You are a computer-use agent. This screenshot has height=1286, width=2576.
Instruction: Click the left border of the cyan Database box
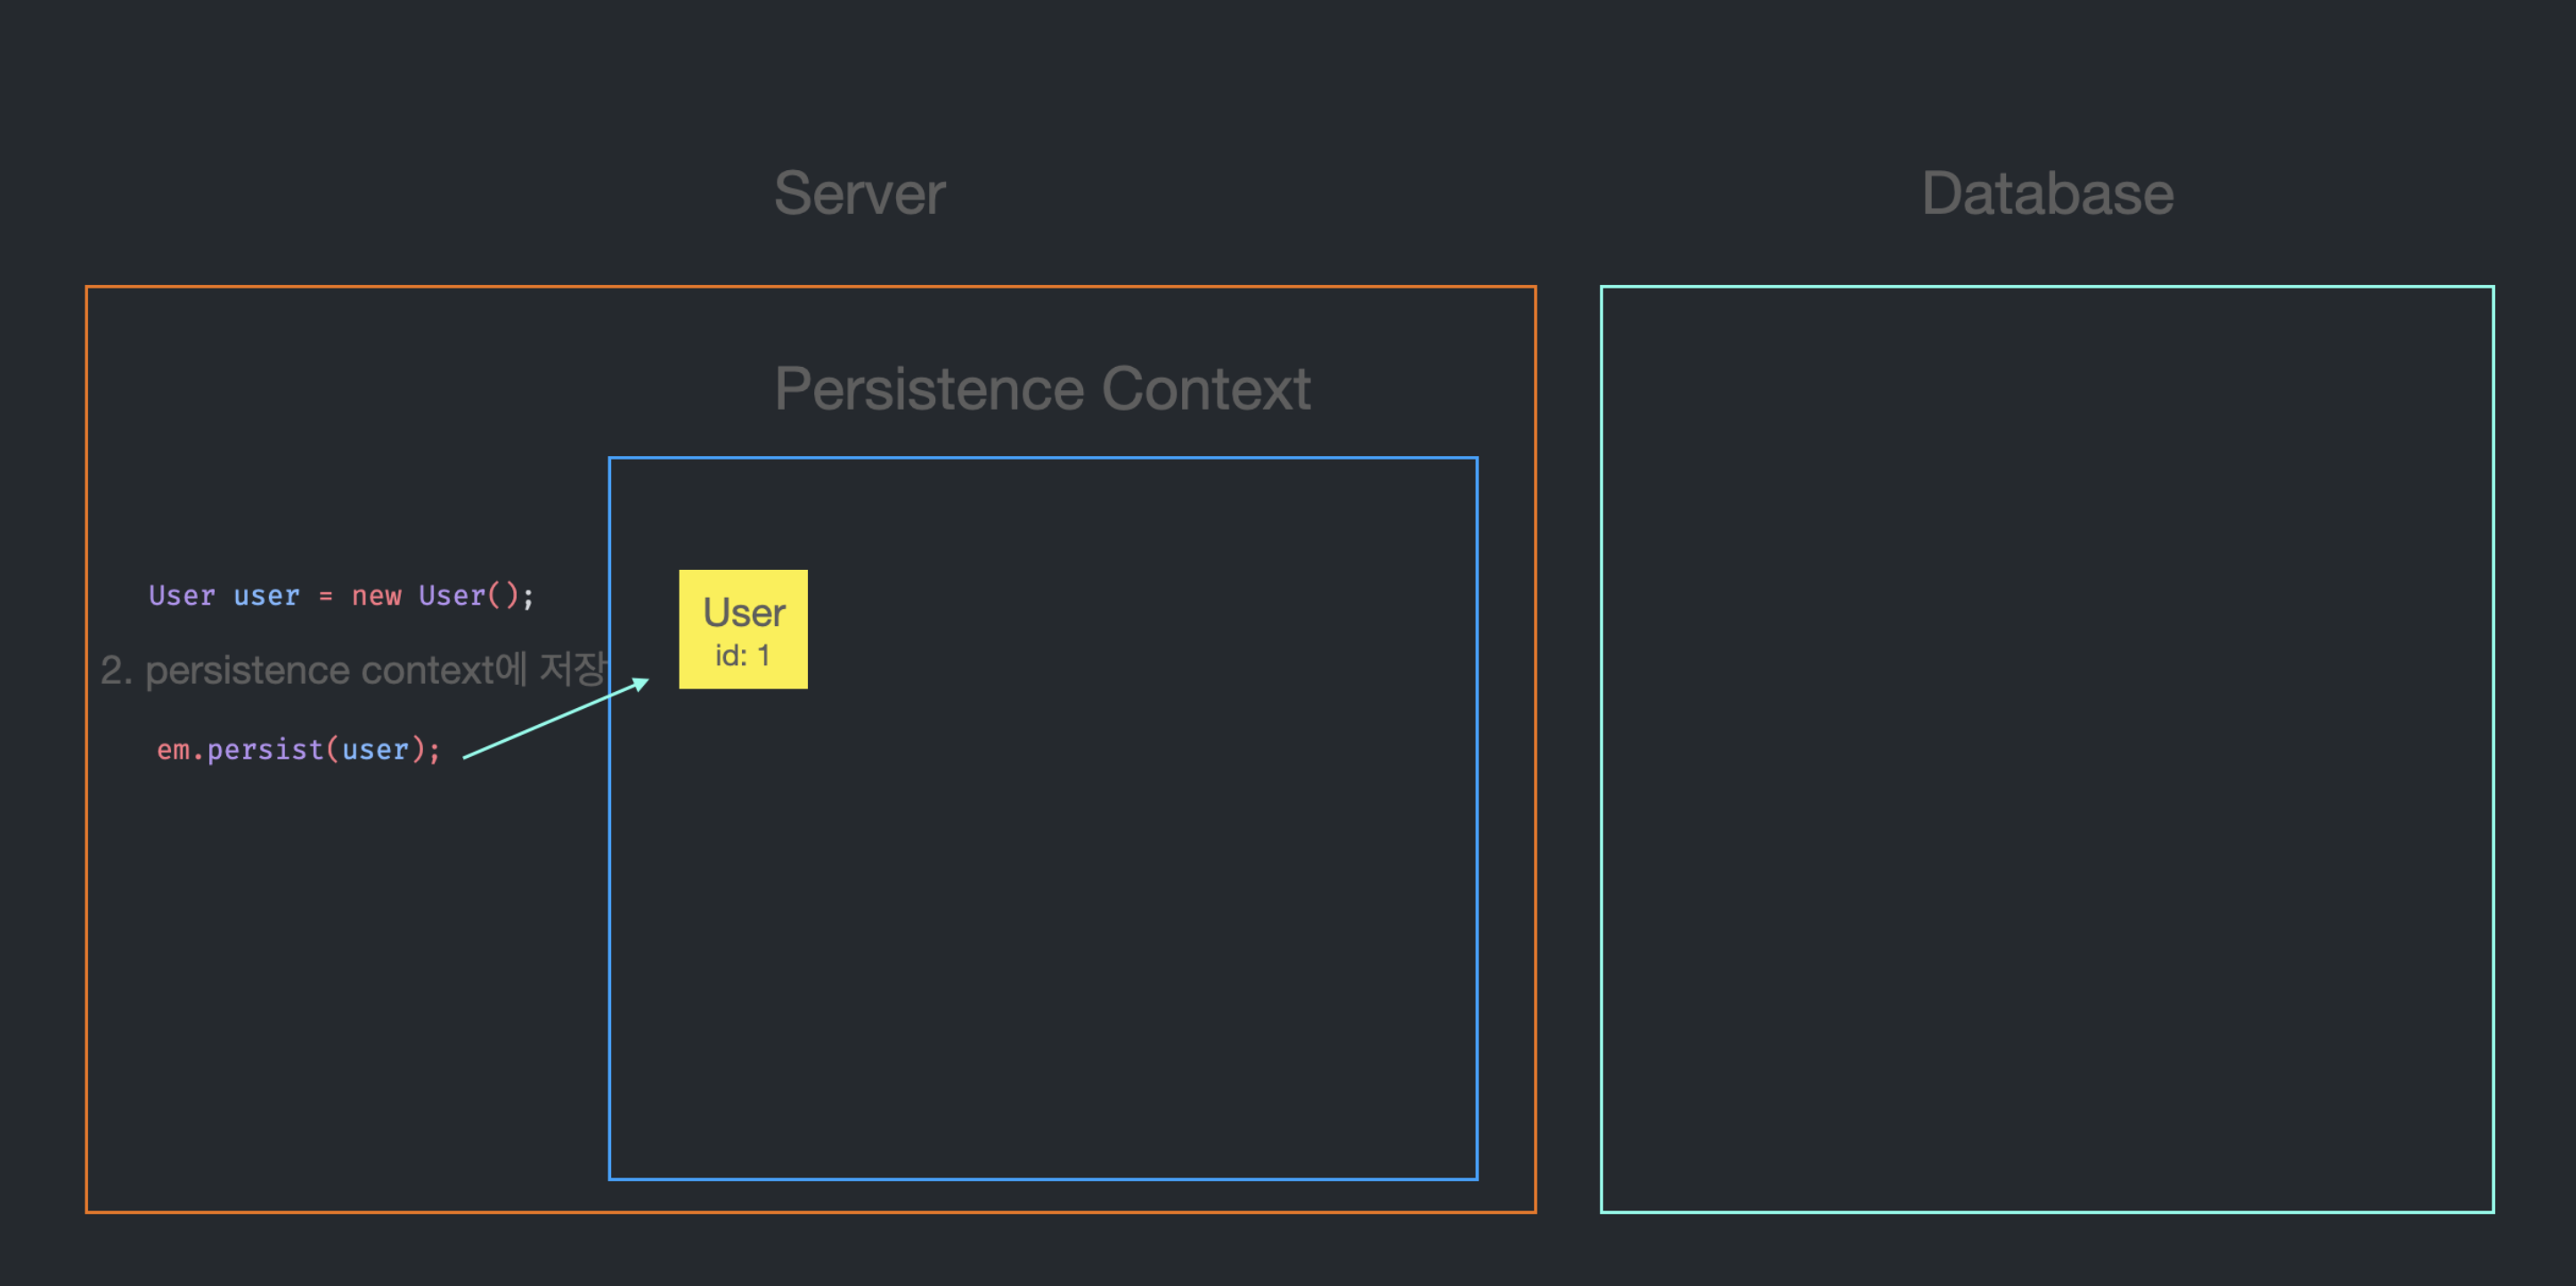(1602, 750)
